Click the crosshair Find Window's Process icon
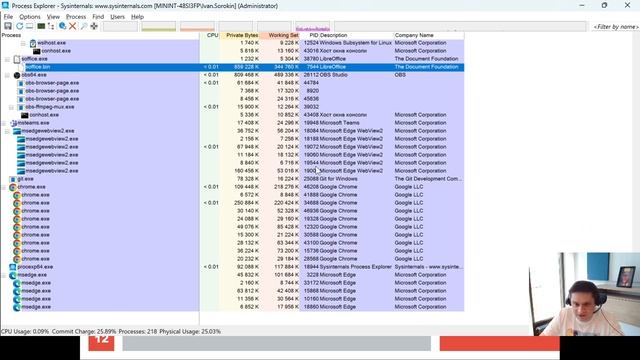 (94, 26)
